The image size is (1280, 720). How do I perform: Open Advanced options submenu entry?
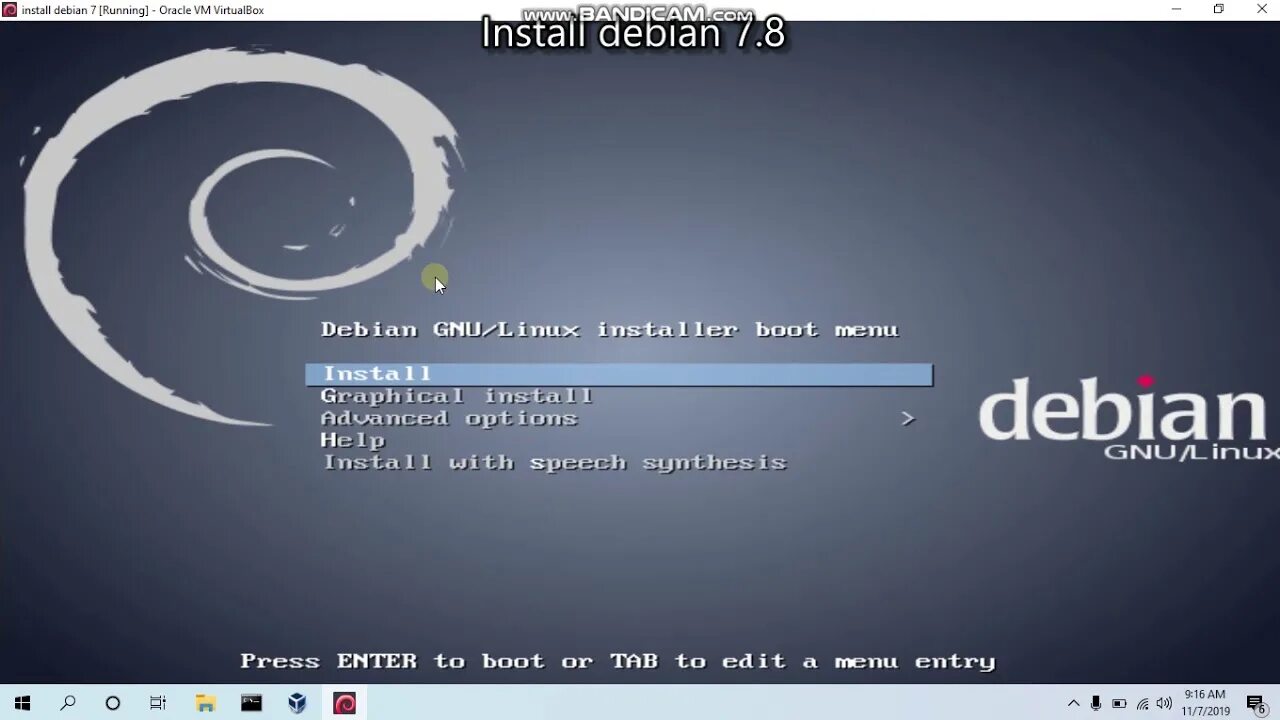pos(449,418)
